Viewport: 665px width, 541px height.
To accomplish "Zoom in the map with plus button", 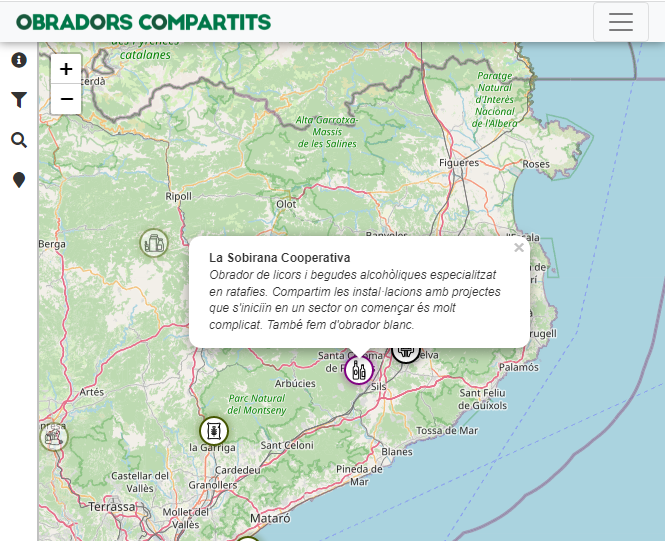I will 66,69.
